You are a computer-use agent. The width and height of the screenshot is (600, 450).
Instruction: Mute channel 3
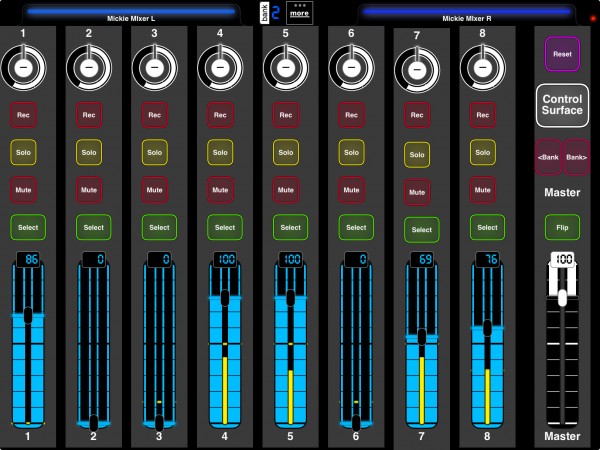155,190
